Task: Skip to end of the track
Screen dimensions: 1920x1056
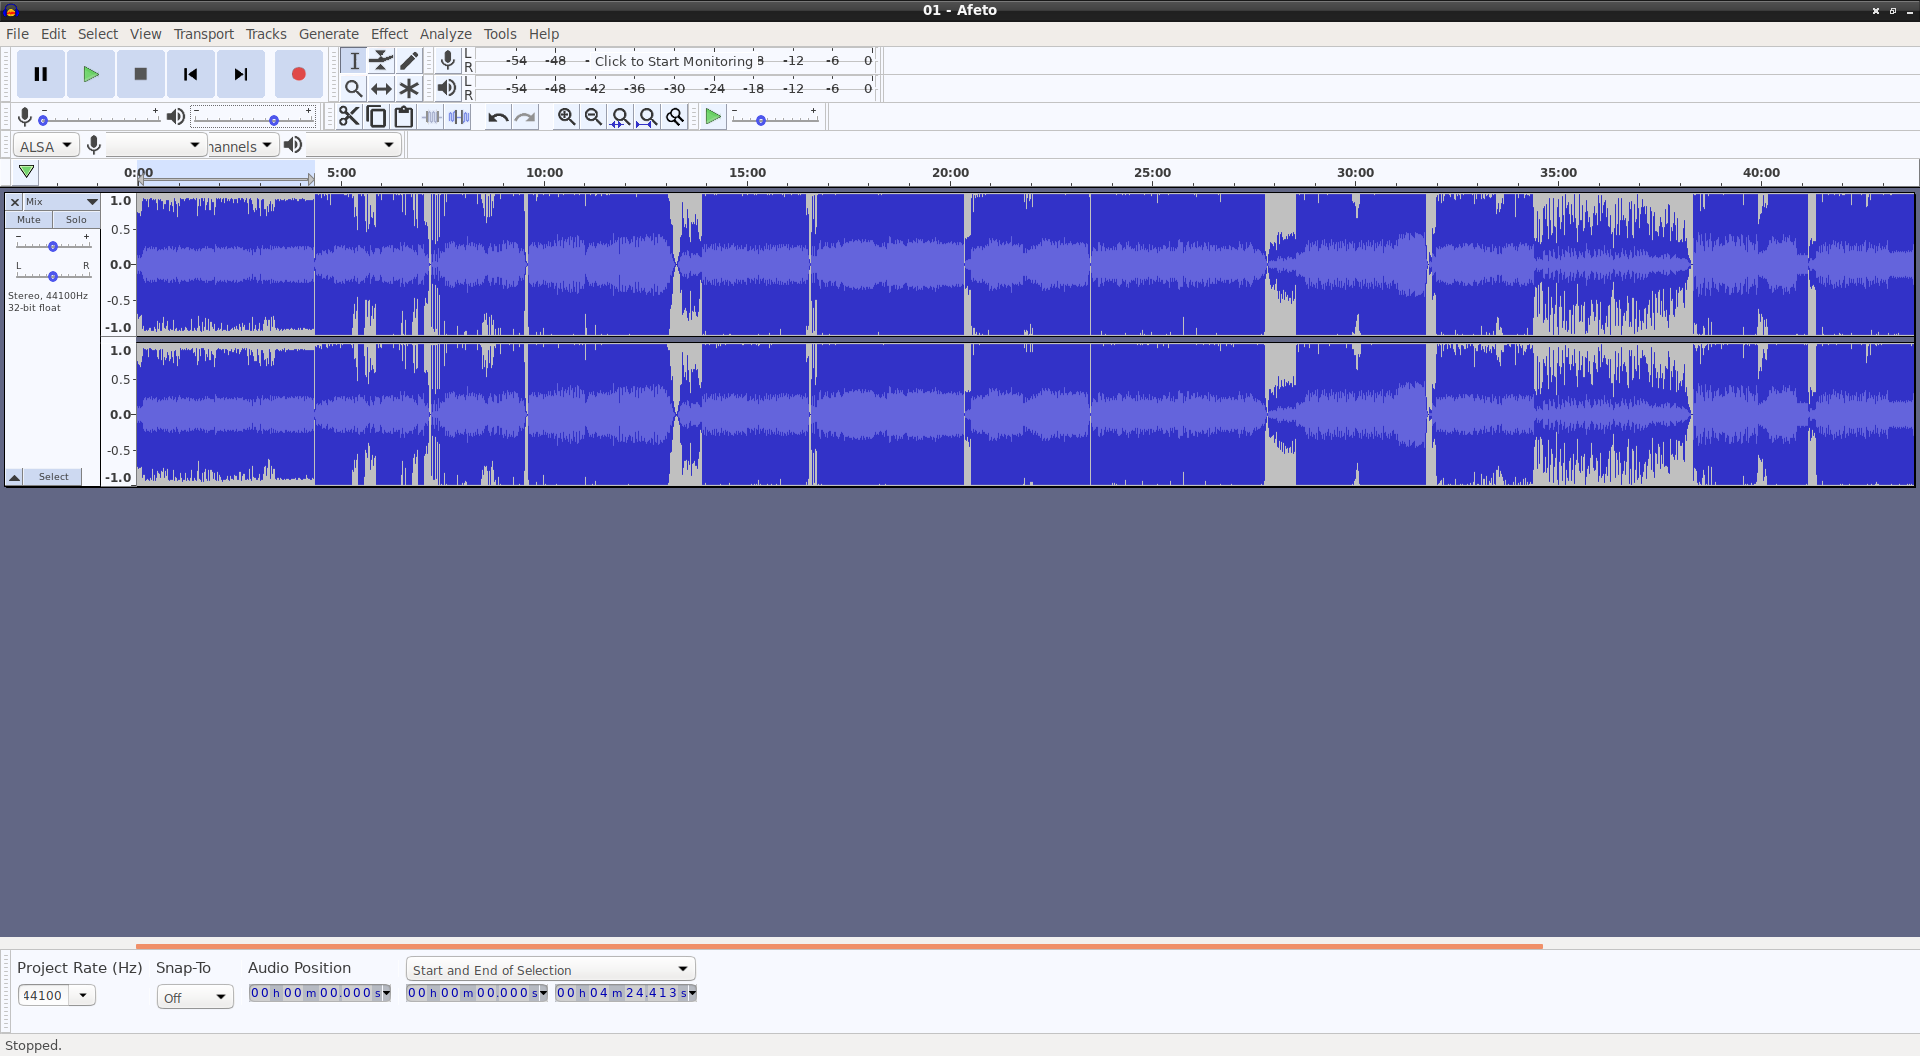Action: (x=241, y=74)
